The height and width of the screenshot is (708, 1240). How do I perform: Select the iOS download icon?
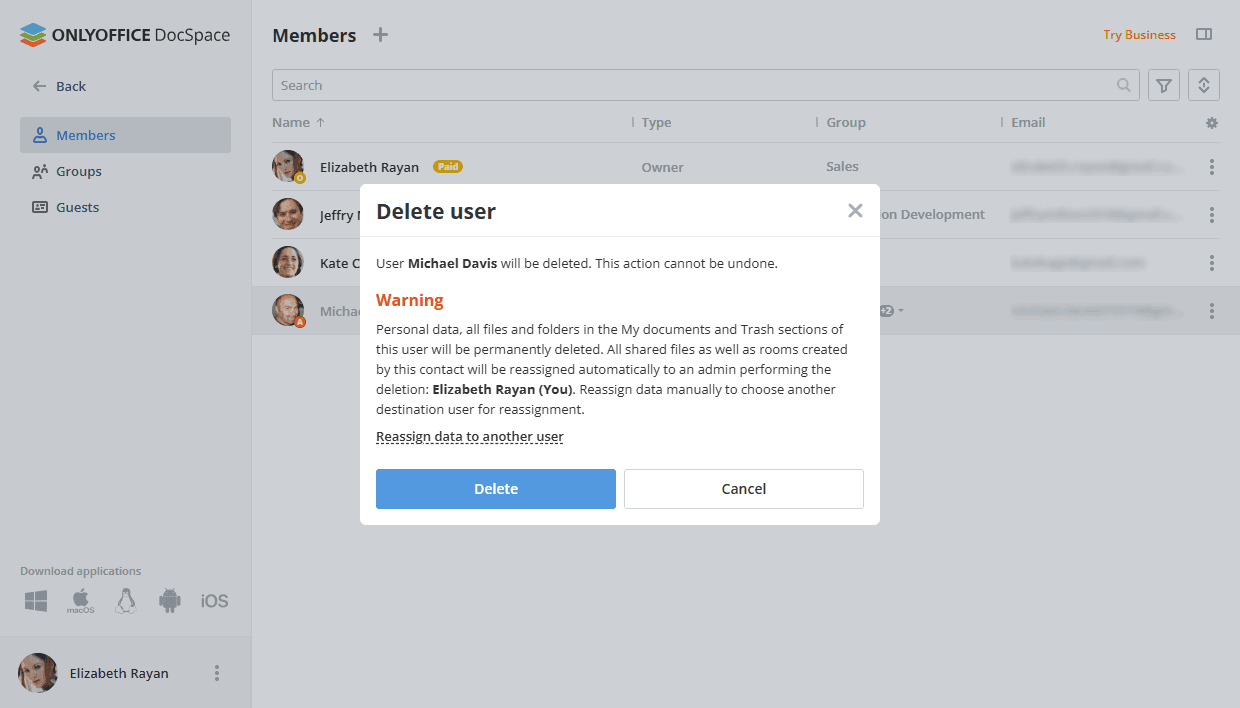click(213, 600)
